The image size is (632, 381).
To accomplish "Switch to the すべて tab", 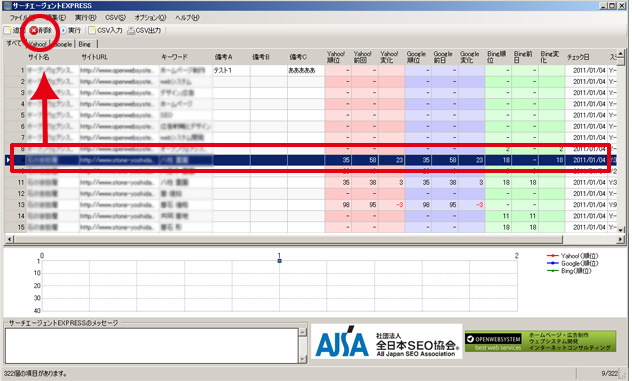I will [x=13, y=43].
